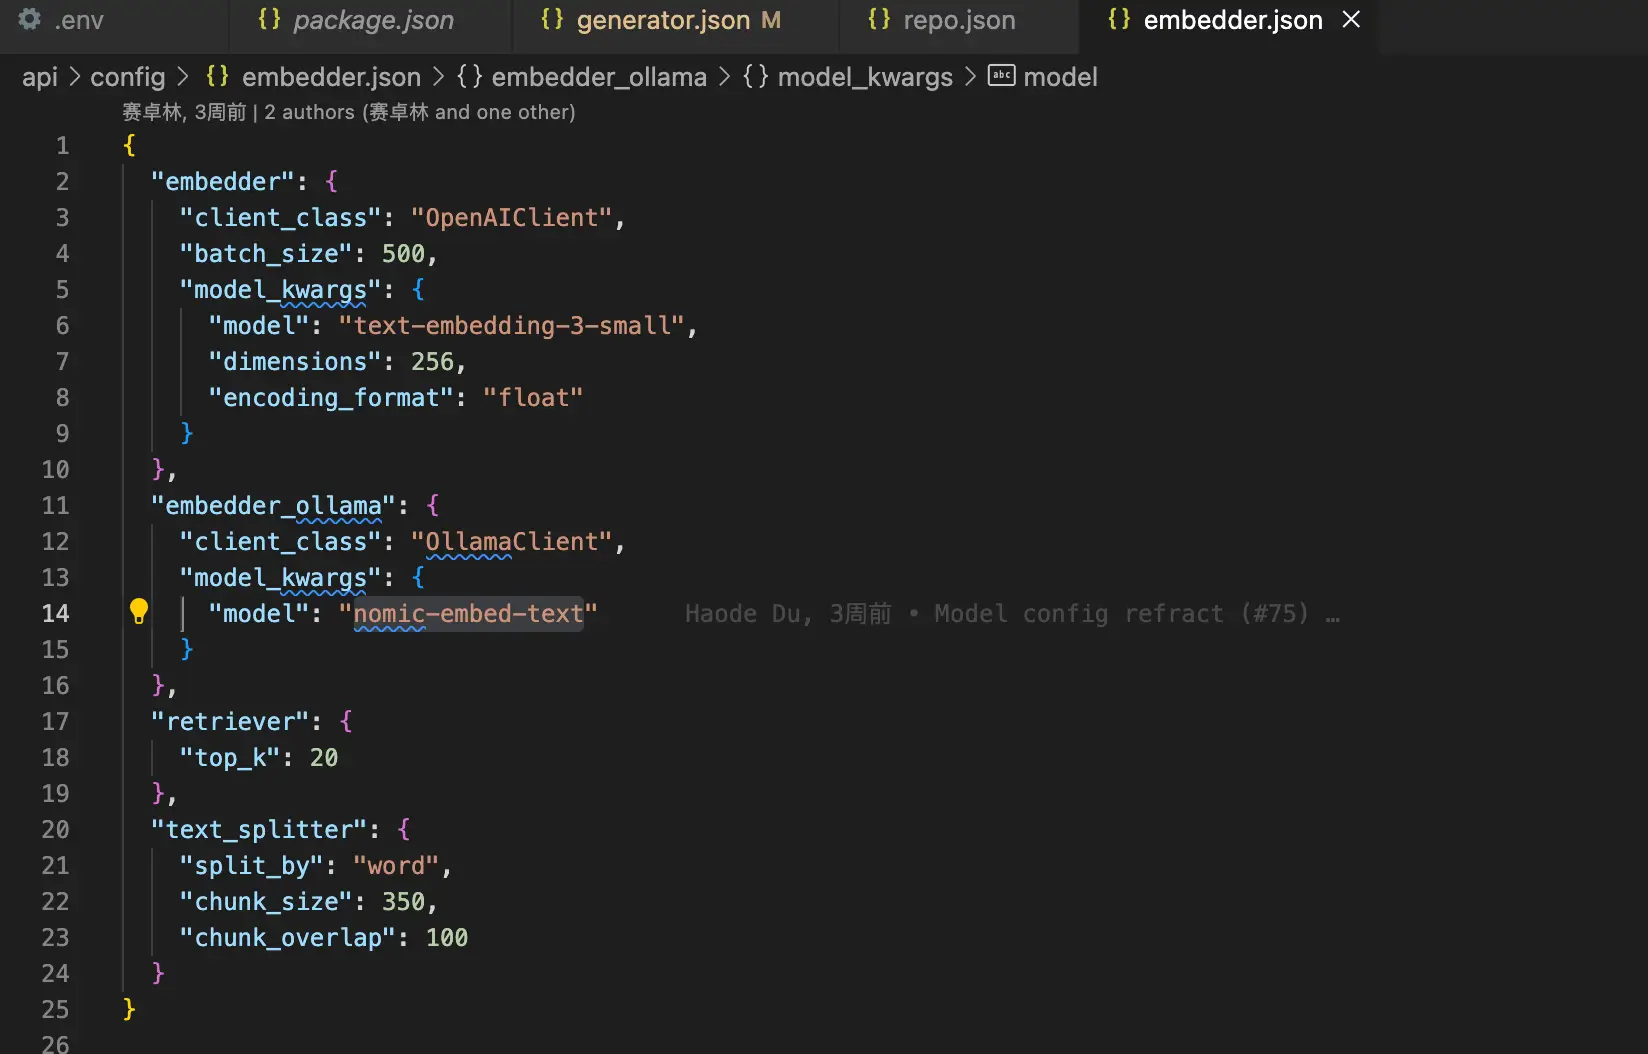This screenshot has width=1648, height=1054.
Task: Select the repo.json tab
Action: [x=959, y=20]
